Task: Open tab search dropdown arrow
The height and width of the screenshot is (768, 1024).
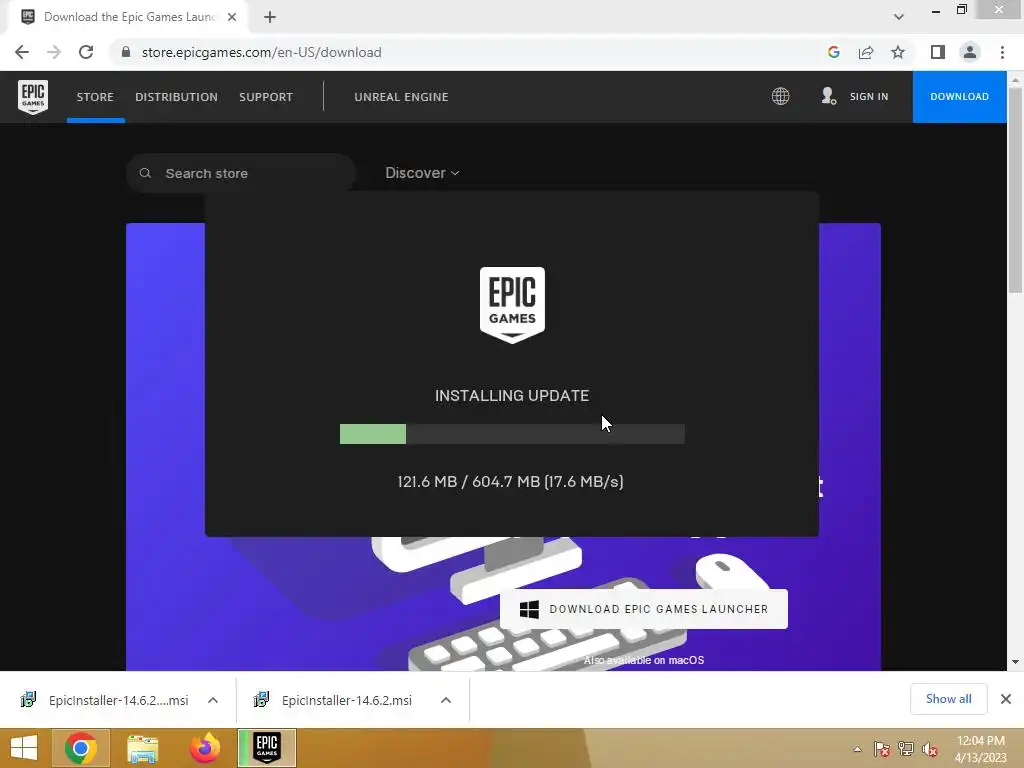Action: [x=899, y=17]
